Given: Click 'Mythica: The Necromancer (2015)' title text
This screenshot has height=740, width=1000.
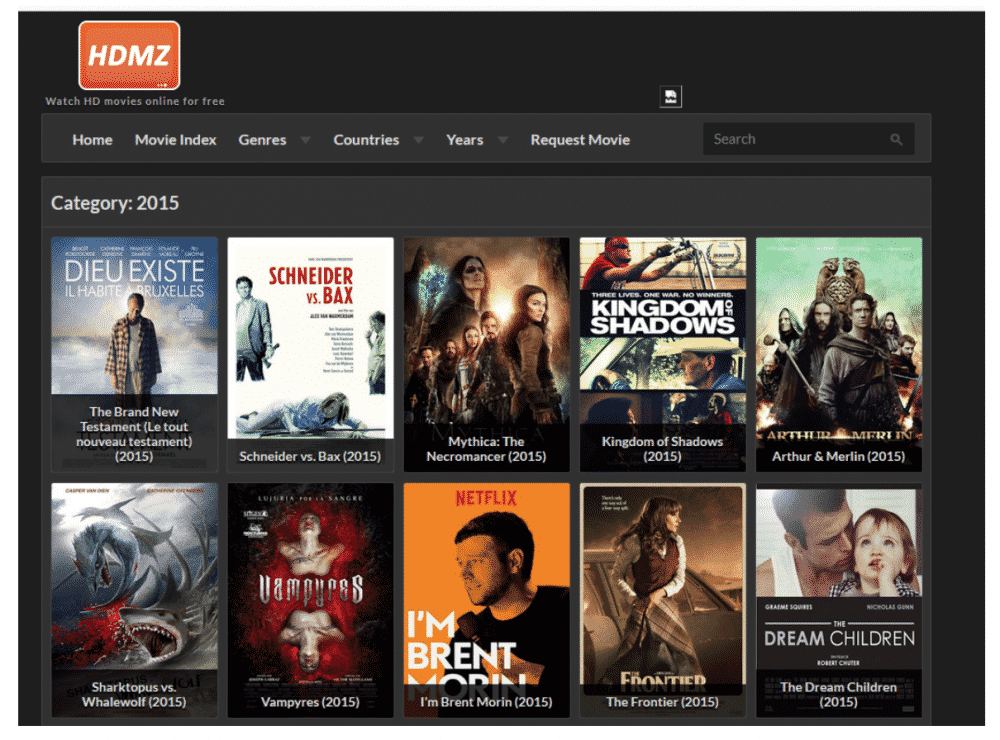Looking at the screenshot, I should tap(486, 448).
